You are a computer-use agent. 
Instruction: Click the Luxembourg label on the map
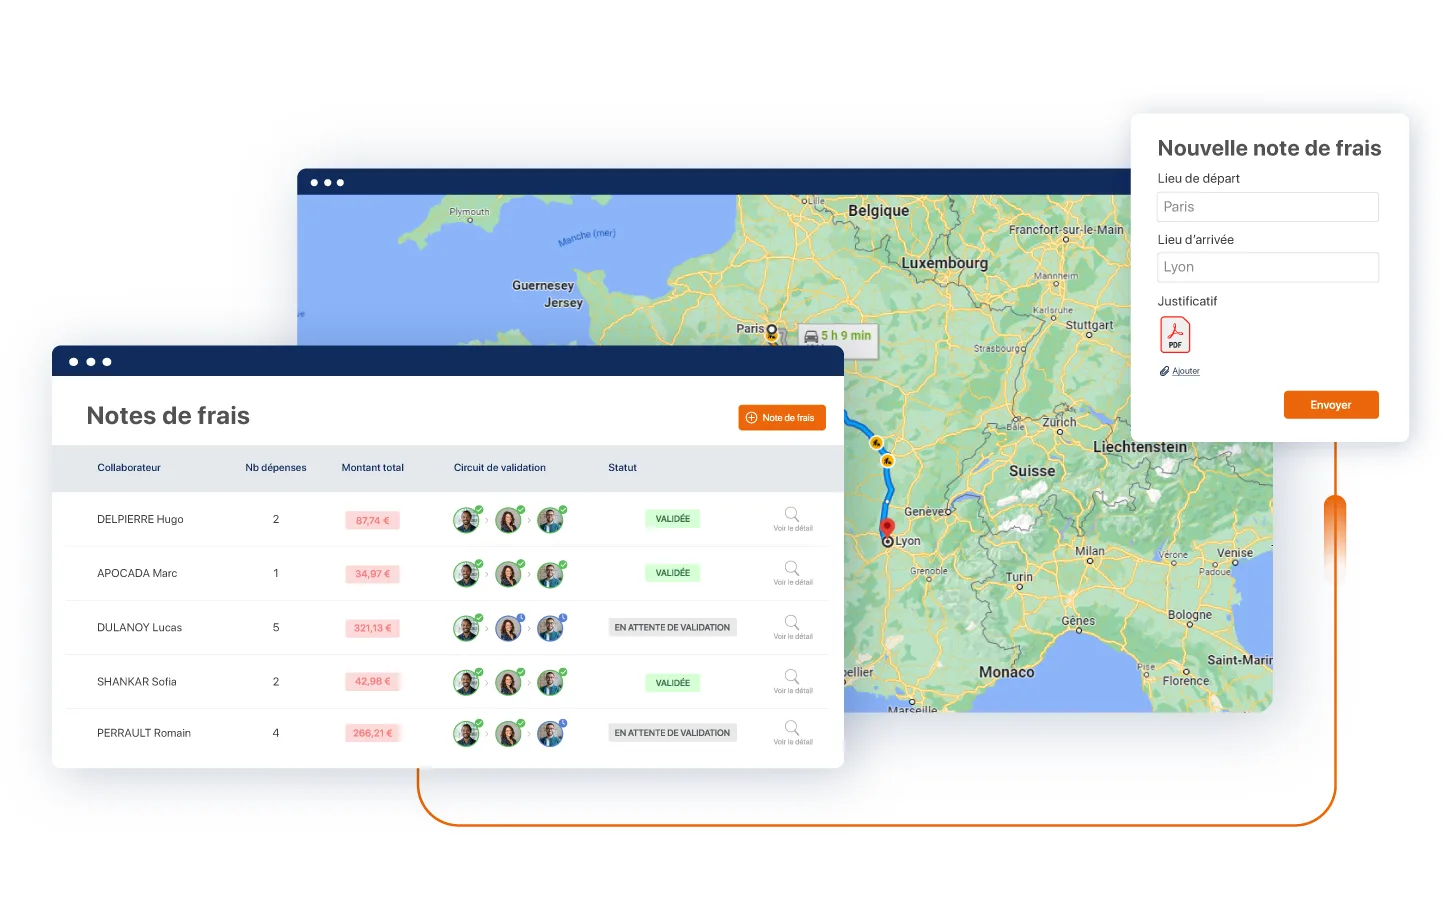coord(945,263)
